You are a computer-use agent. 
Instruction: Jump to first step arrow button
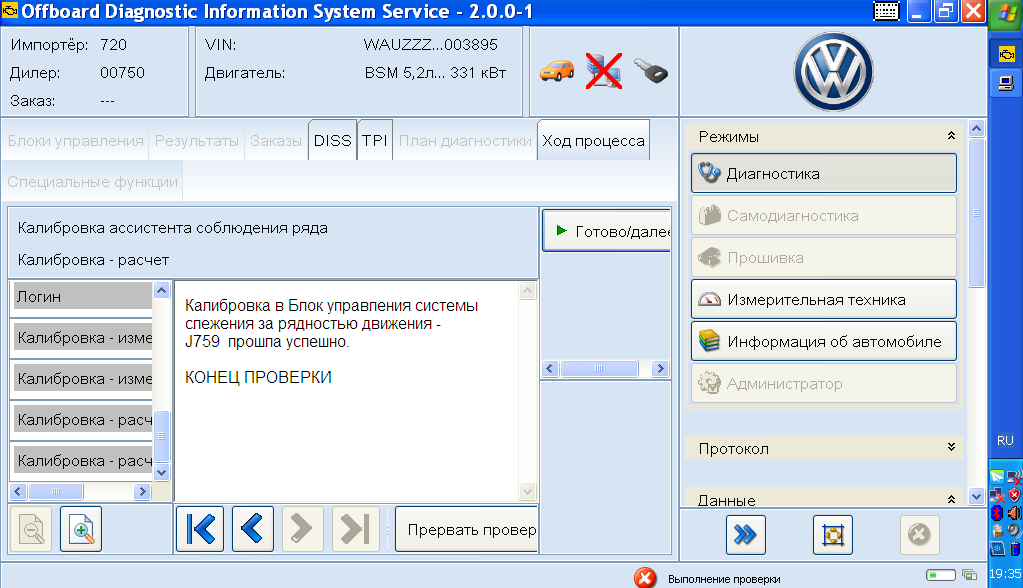click(200, 530)
